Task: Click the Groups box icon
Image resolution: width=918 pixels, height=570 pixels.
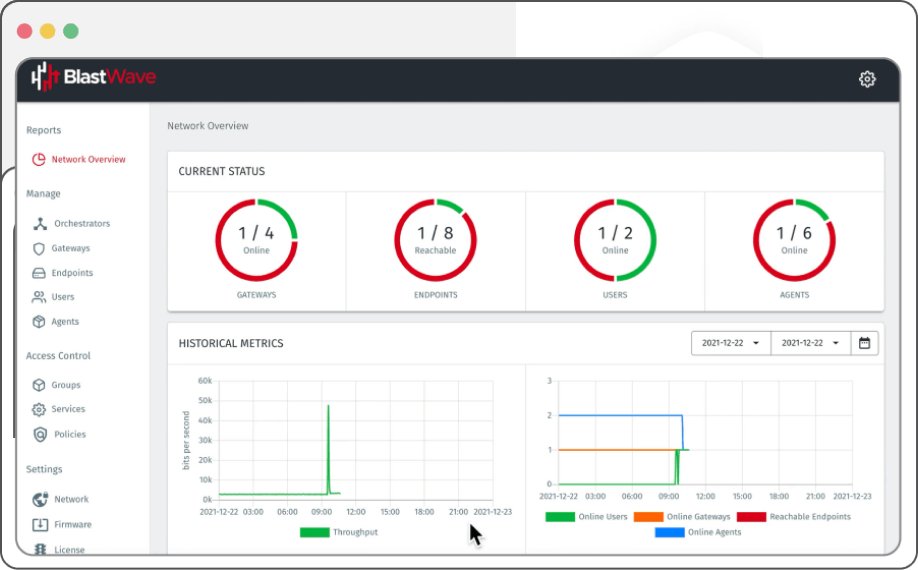Action: click(x=39, y=385)
